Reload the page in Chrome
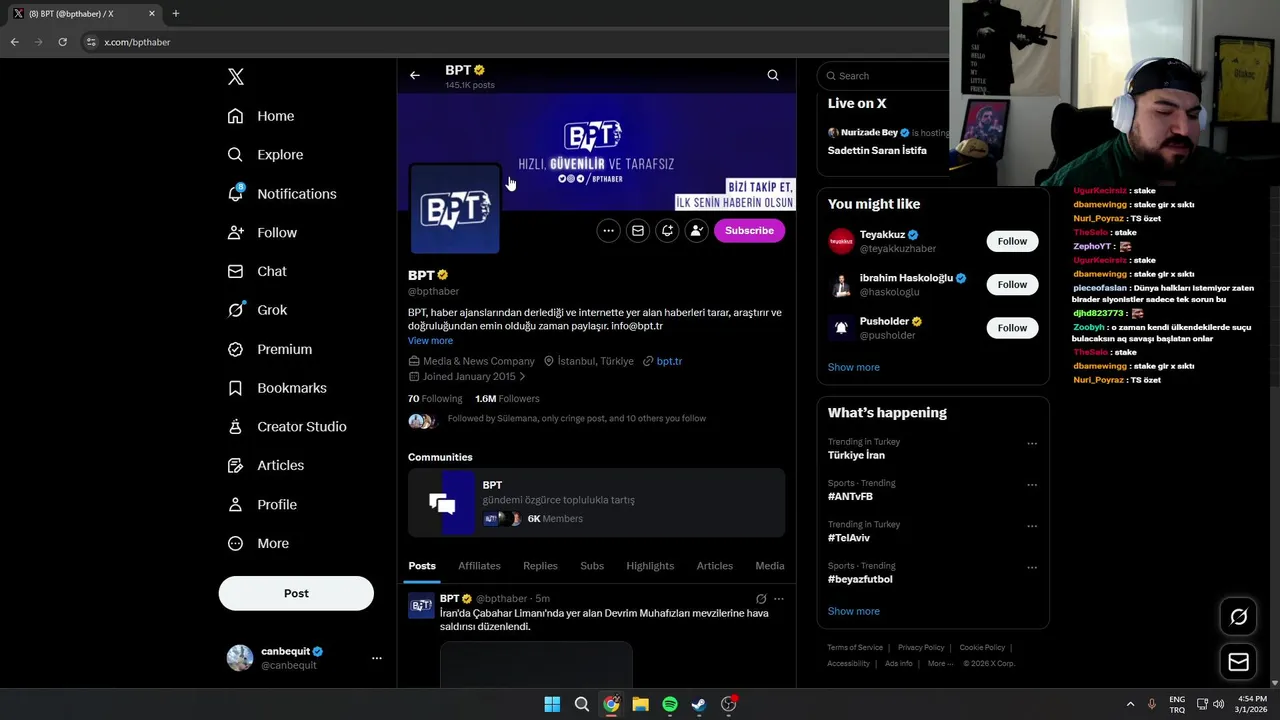 coord(62,42)
